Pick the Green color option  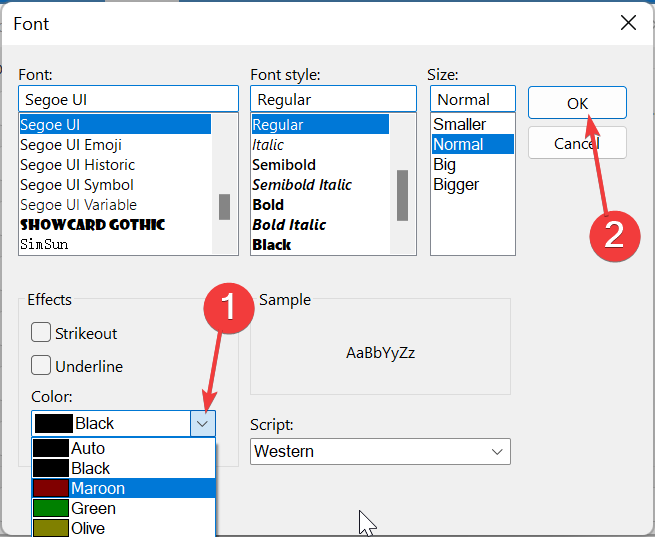tap(124, 508)
